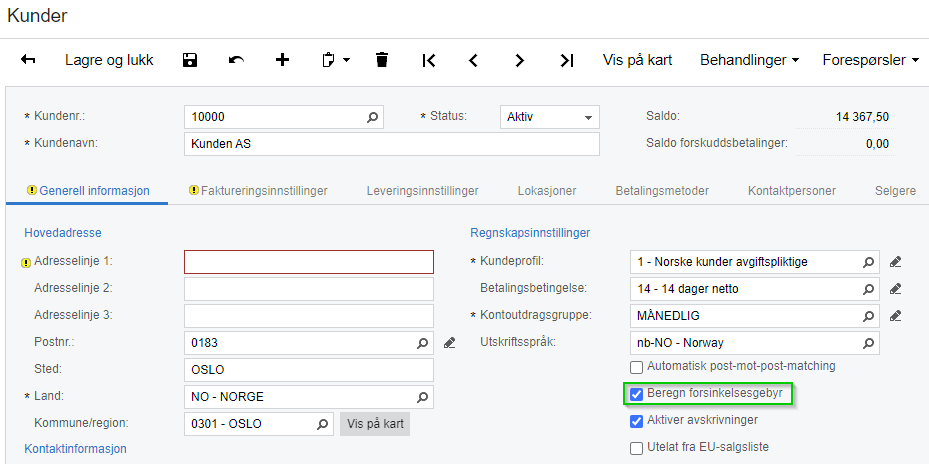Edit Kundeprofil with pencil icon
This screenshot has width=929, height=464.
pos(895,262)
